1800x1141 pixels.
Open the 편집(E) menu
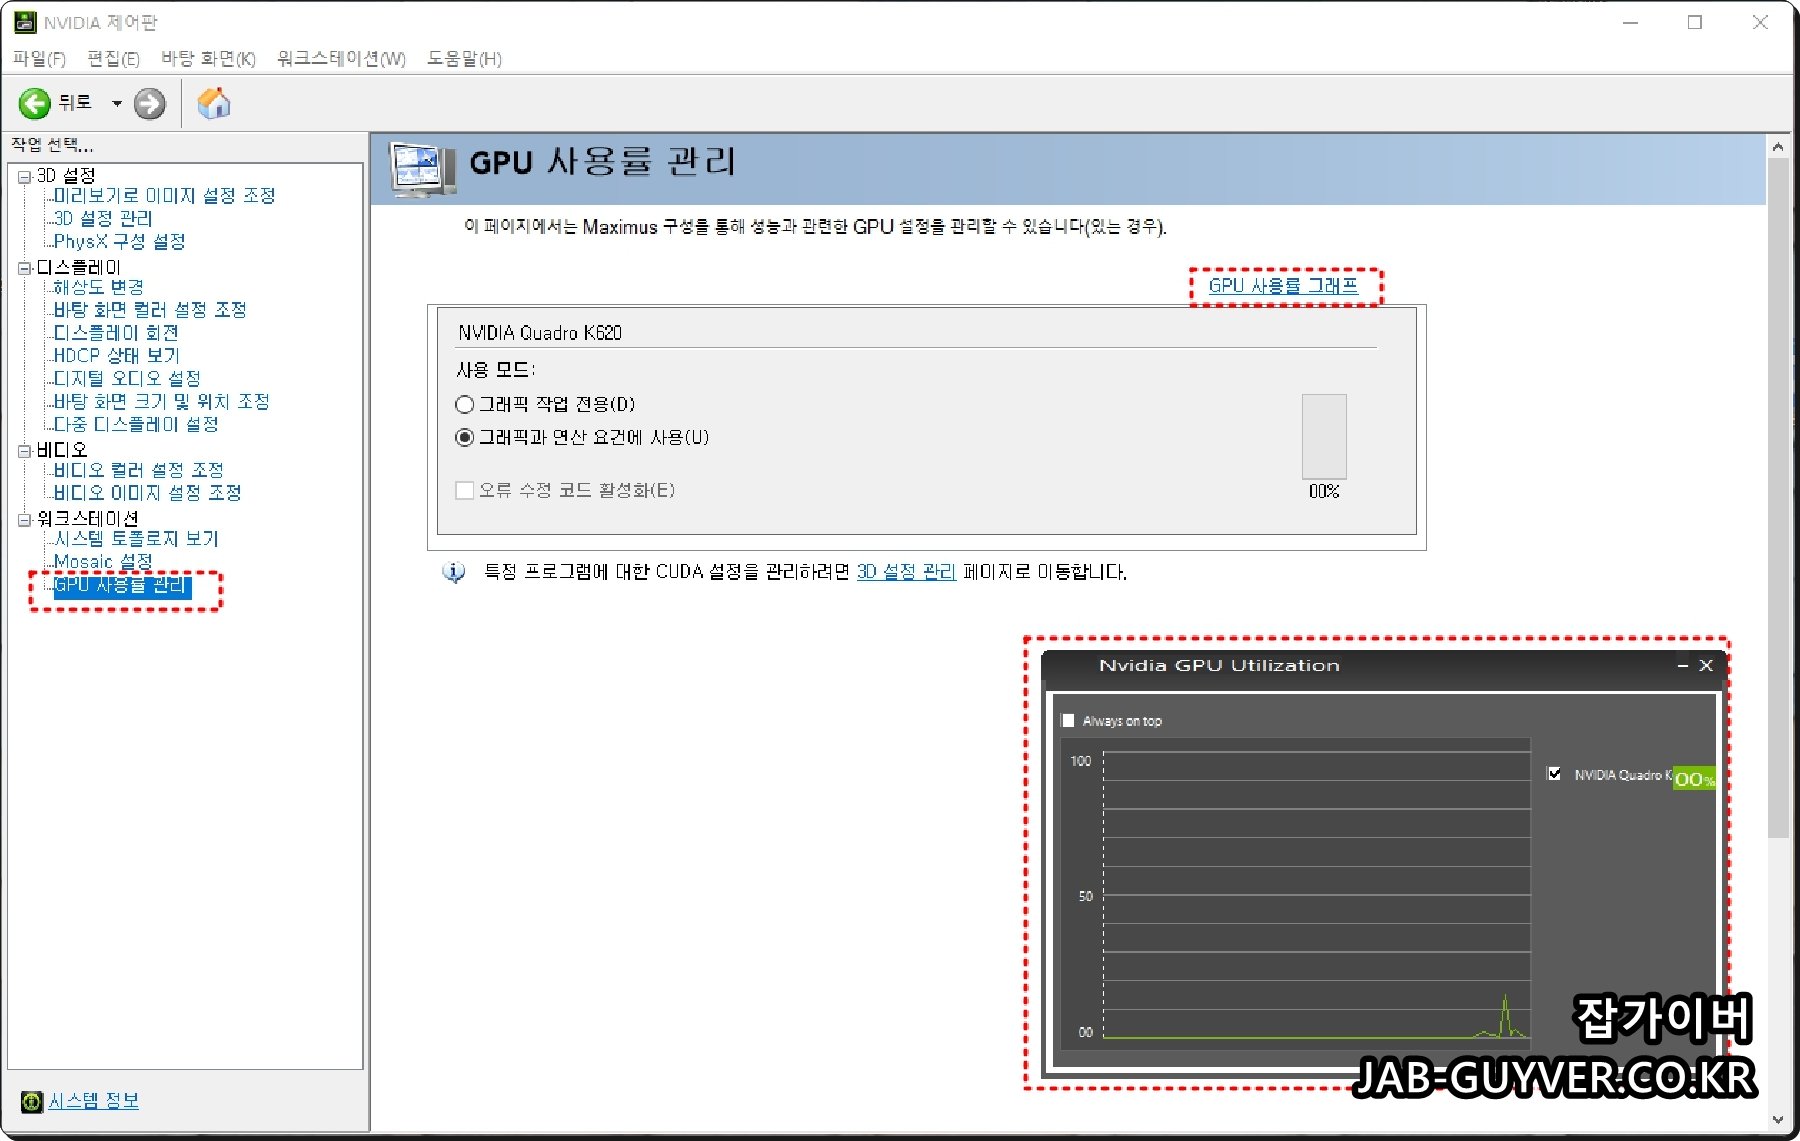pyautogui.click(x=113, y=59)
